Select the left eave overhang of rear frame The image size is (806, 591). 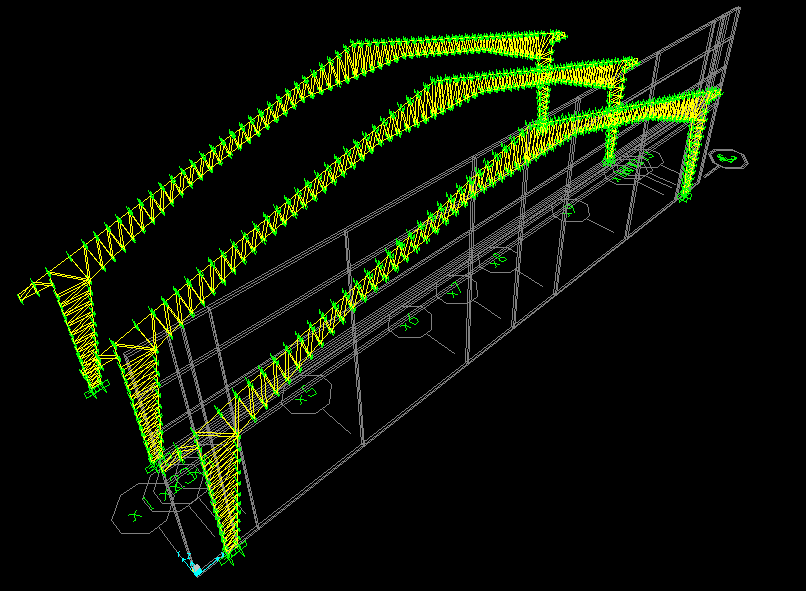tap(30, 290)
